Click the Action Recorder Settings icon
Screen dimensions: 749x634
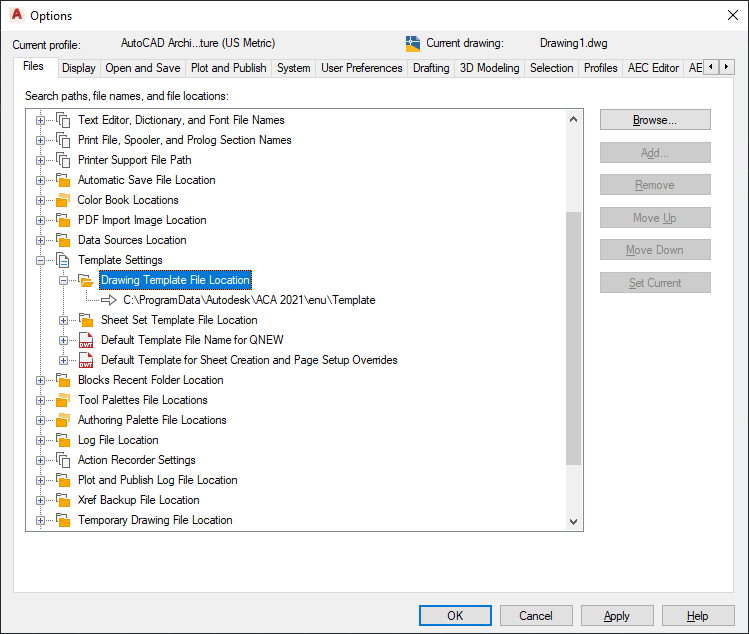pos(63,460)
